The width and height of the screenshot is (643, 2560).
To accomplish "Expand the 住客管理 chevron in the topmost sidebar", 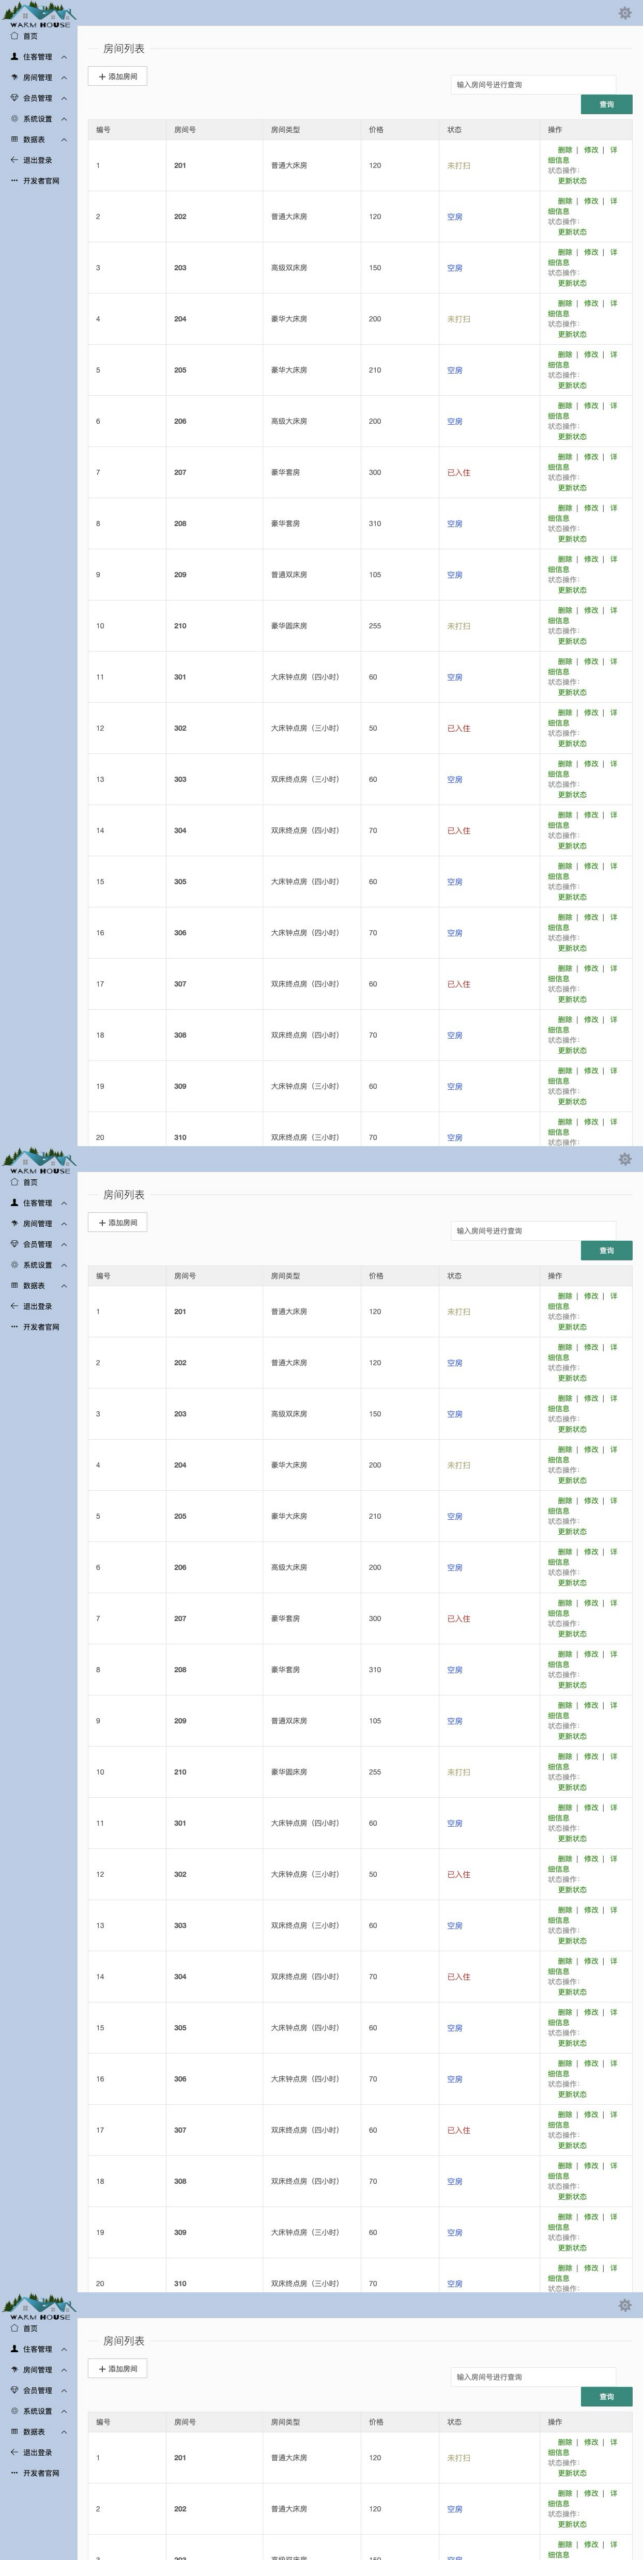I will (64, 57).
